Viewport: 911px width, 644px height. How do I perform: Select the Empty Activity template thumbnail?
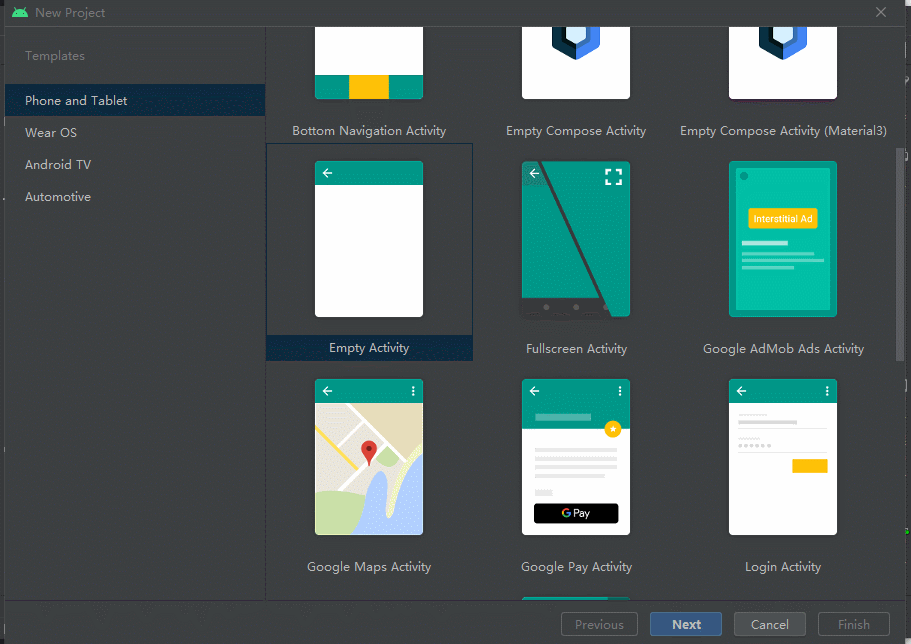tap(369, 240)
